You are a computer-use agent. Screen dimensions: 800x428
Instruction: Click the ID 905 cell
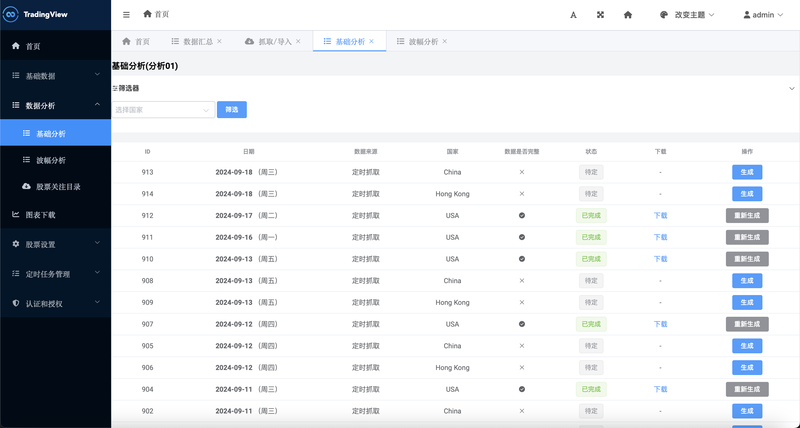[x=147, y=346]
